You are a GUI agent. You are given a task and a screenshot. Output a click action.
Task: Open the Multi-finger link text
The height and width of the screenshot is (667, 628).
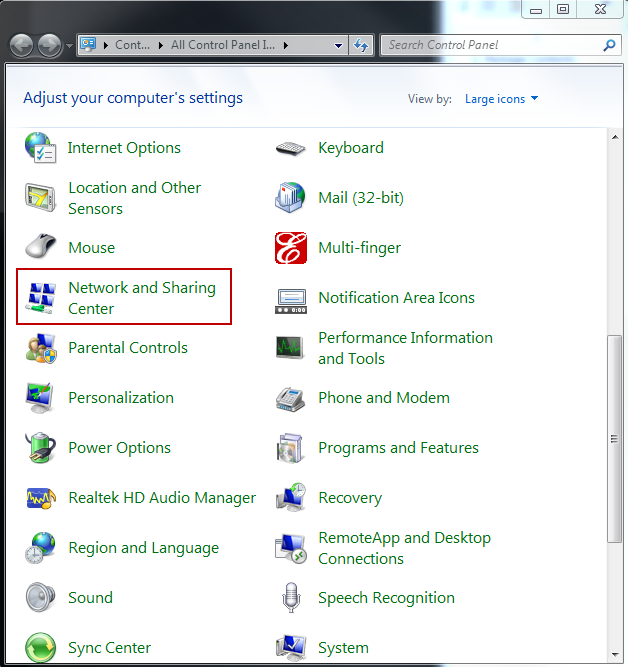tap(360, 248)
